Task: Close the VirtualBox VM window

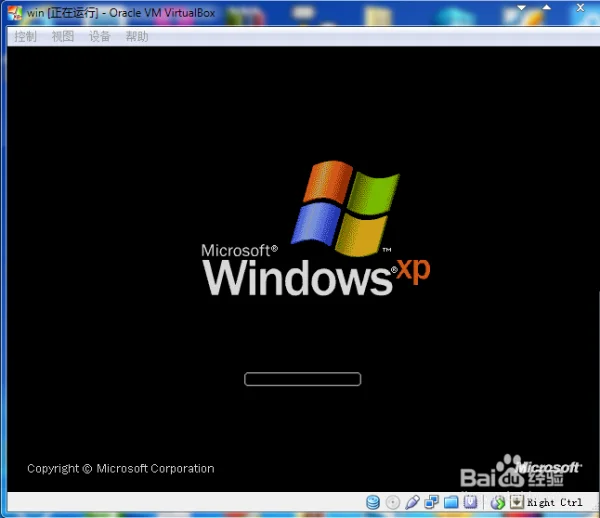Action: point(580,8)
